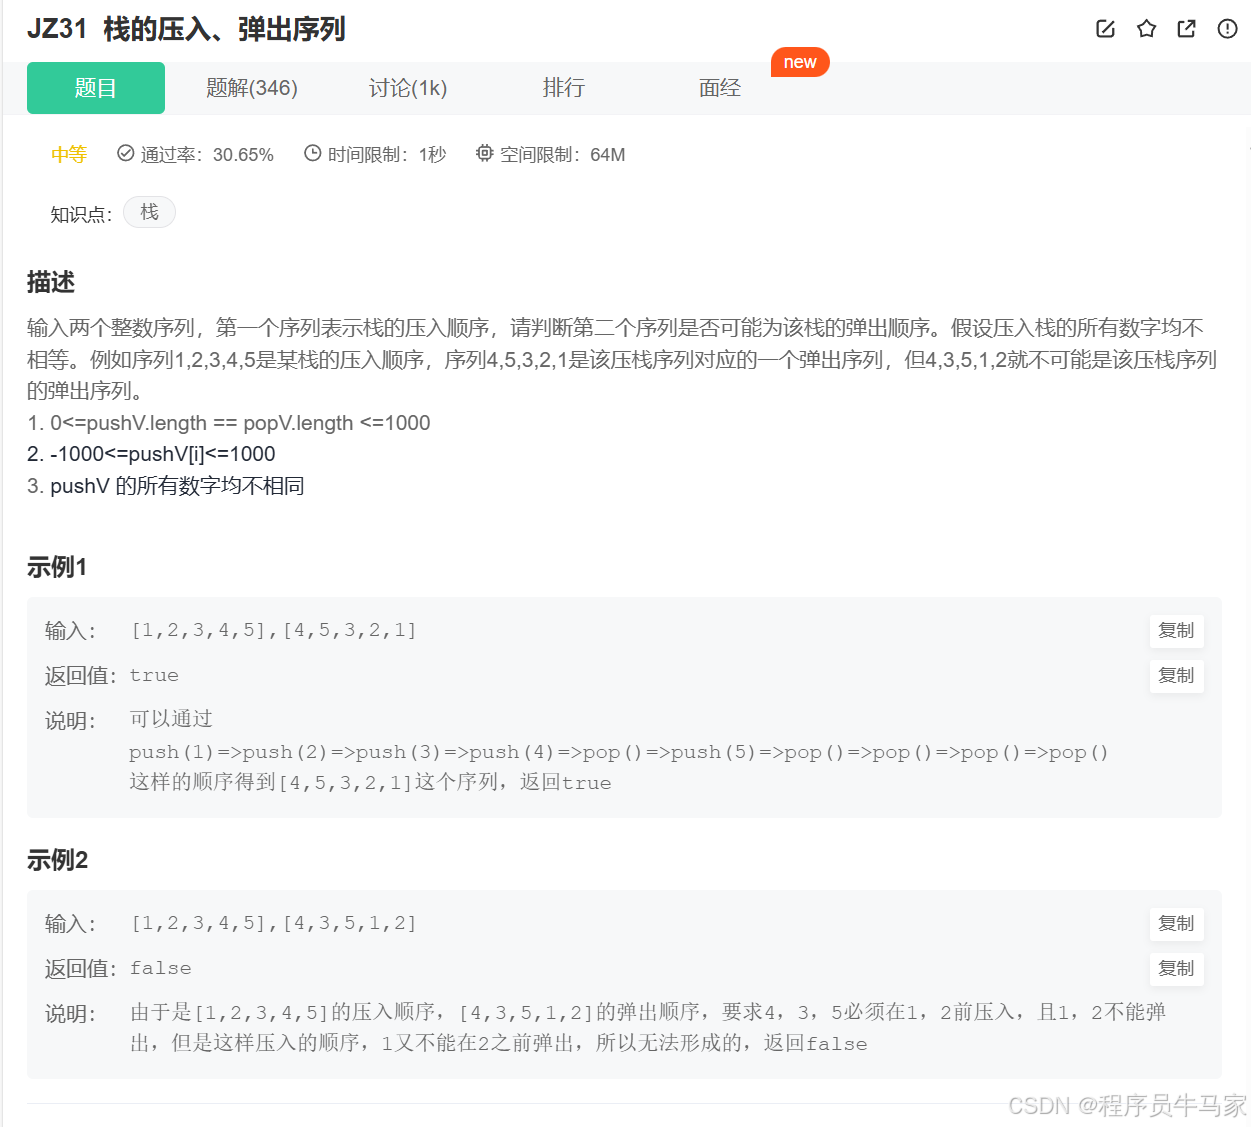Click the pass rate checkmark icon

[x=126, y=153]
